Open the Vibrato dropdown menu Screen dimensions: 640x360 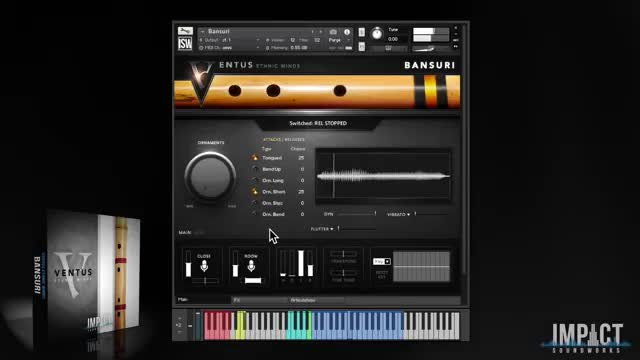pos(398,214)
